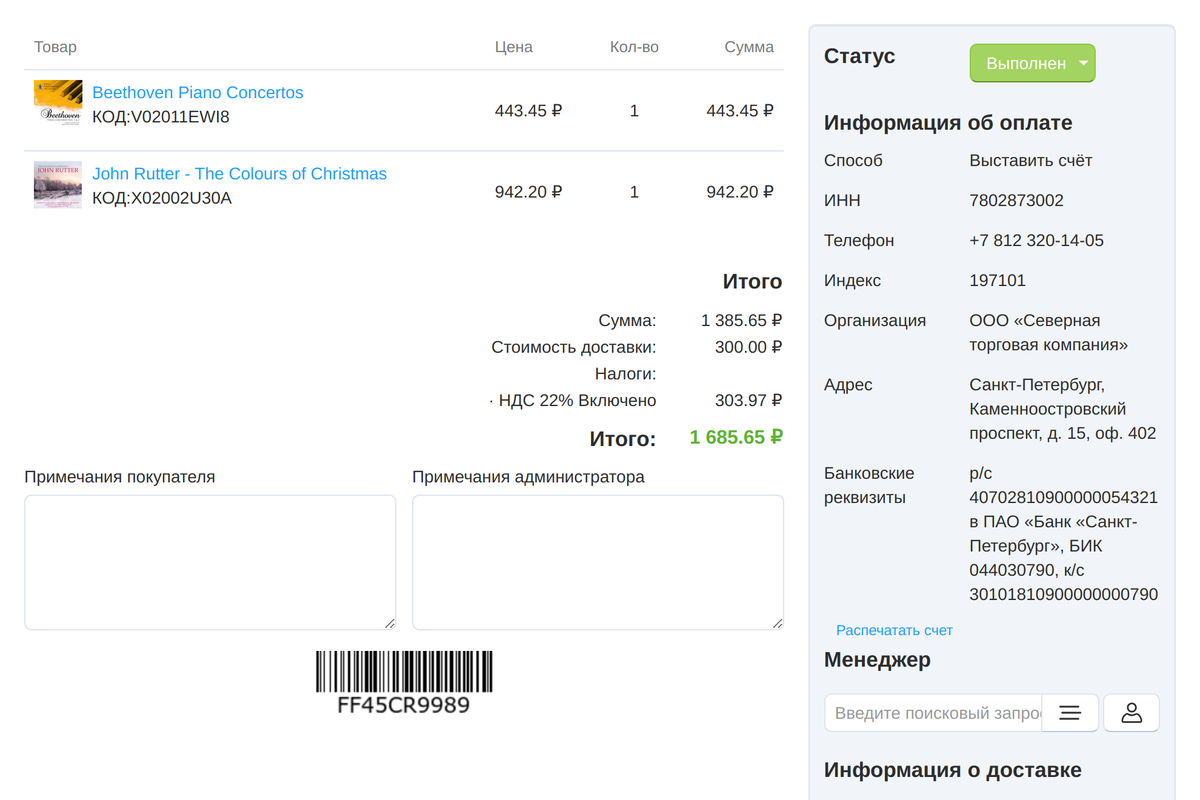Click the Сумма column header

749,47
